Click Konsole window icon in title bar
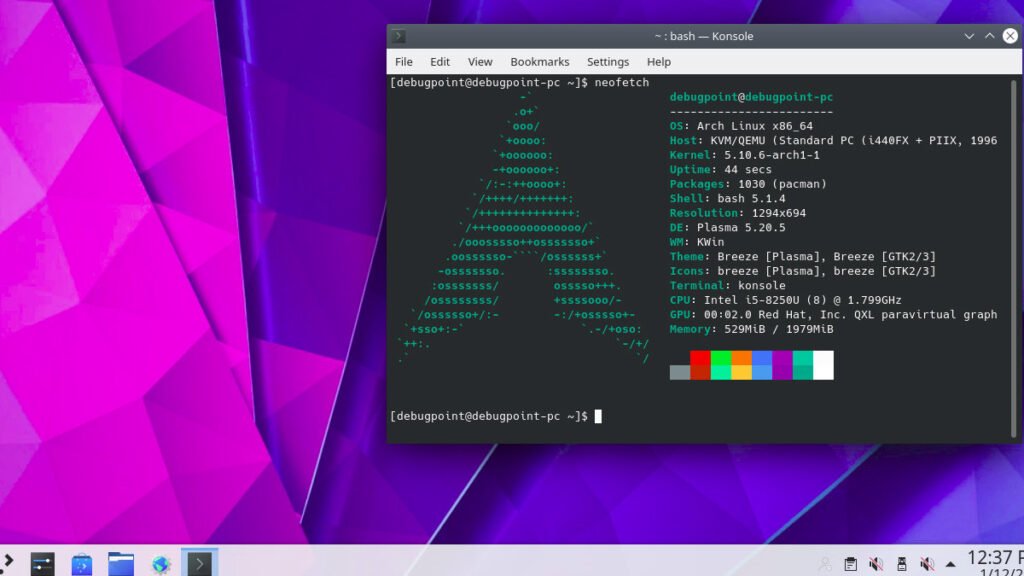The height and width of the screenshot is (576, 1024). tap(399, 36)
